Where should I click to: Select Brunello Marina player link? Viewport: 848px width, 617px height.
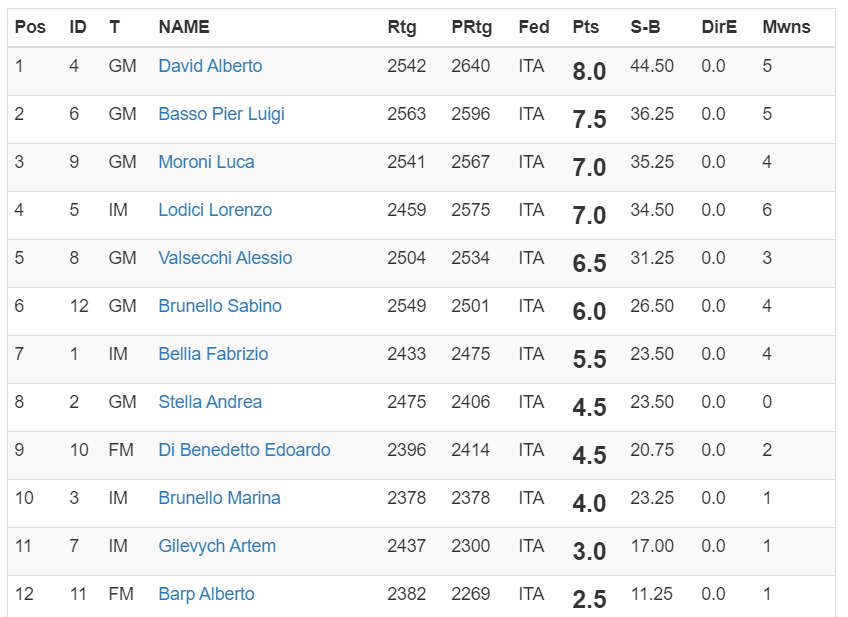pyautogui.click(x=219, y=498)
